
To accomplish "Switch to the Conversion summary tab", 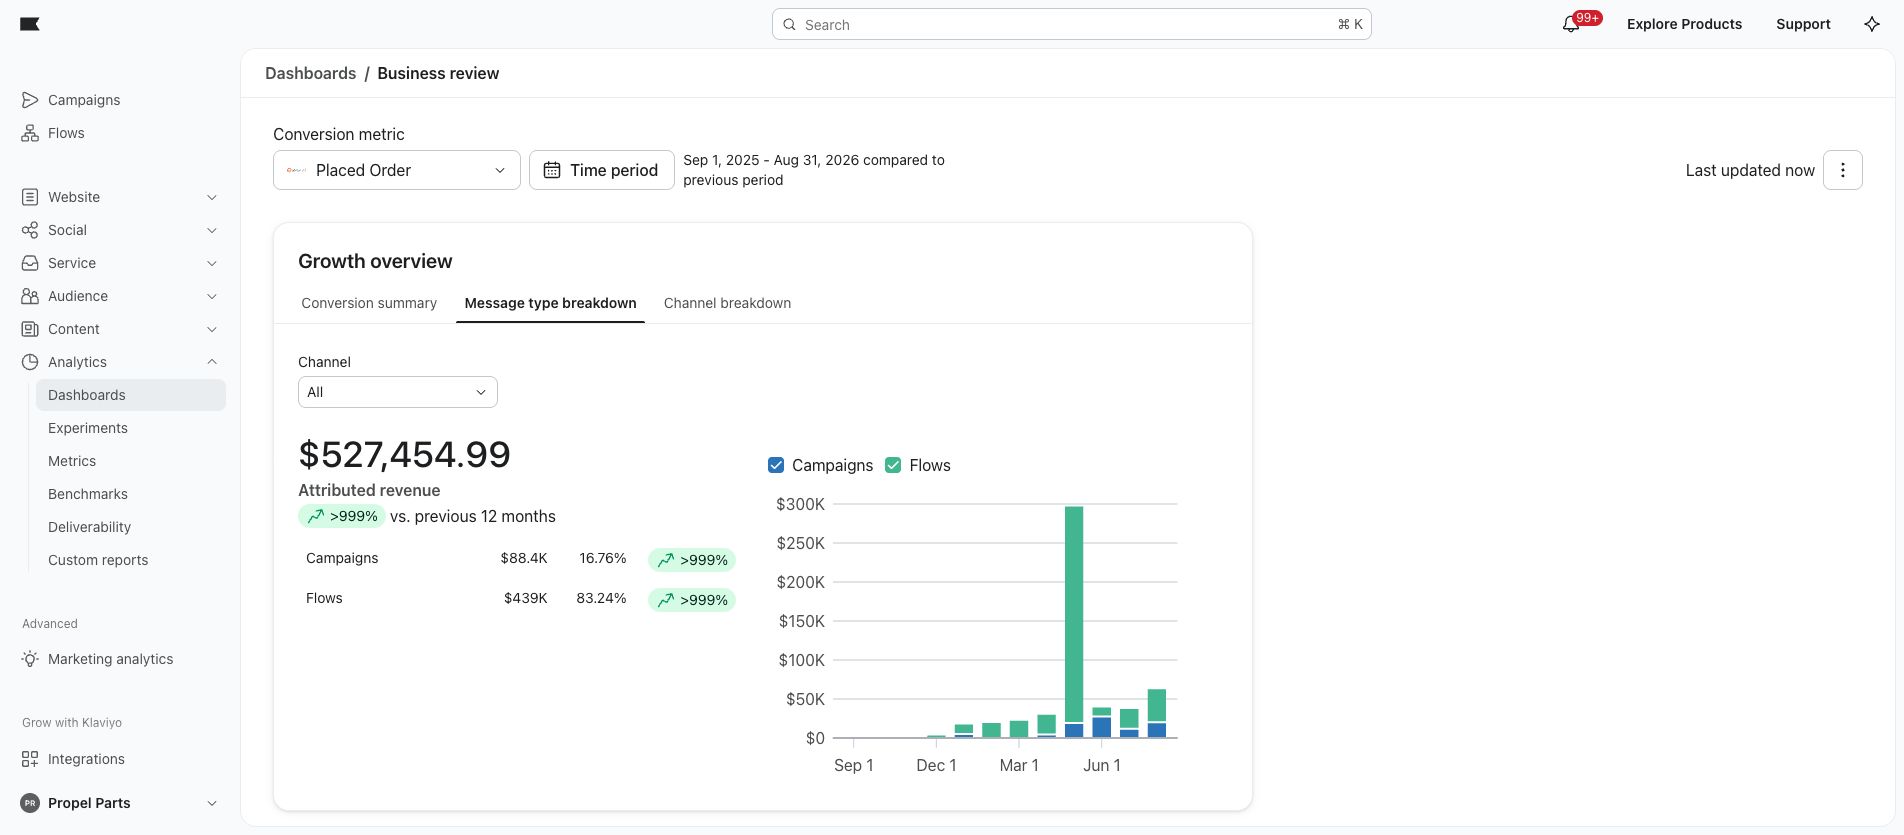I will point(369,303).
